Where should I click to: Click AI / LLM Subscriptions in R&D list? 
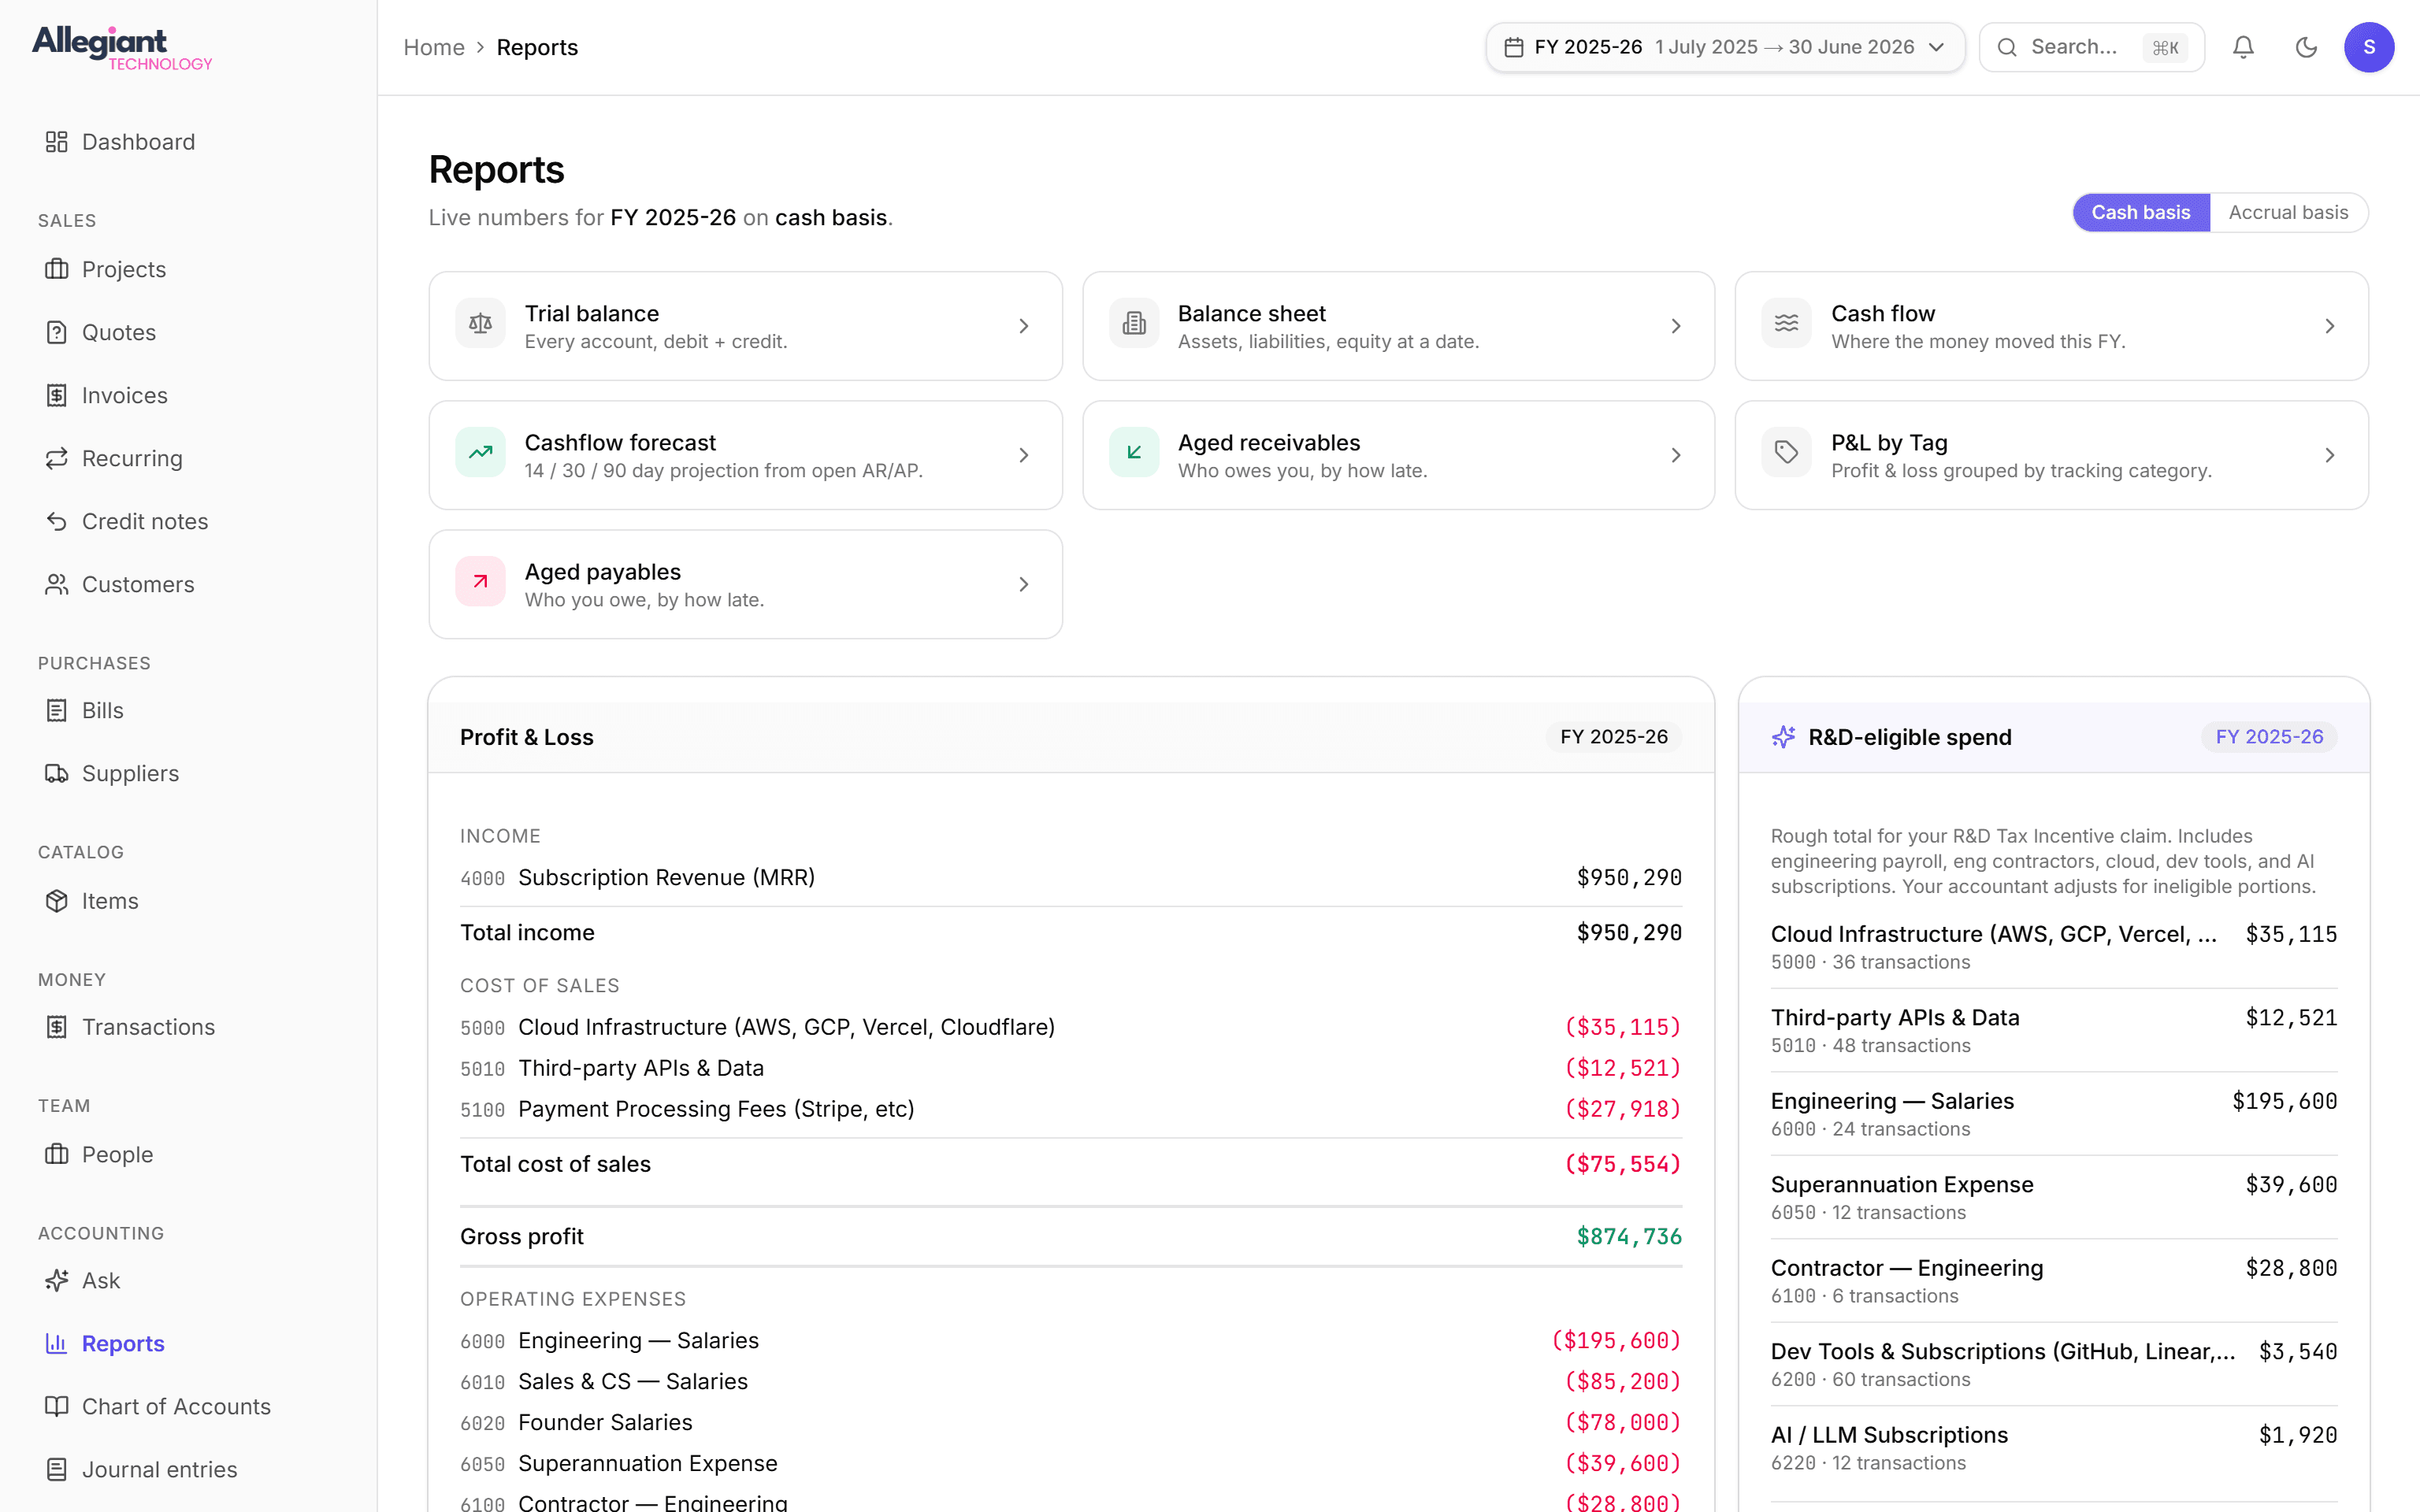pyautogui.click(x=2054, y=1447)
